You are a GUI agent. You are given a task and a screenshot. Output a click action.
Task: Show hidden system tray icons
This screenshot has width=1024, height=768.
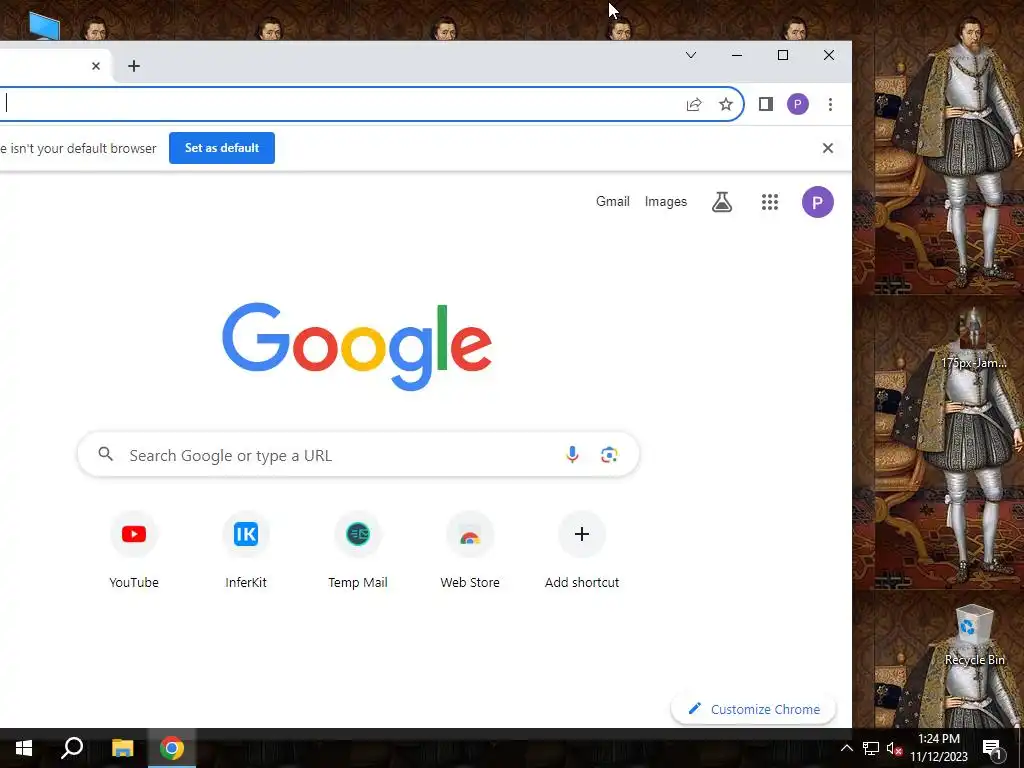click(846, 748)
